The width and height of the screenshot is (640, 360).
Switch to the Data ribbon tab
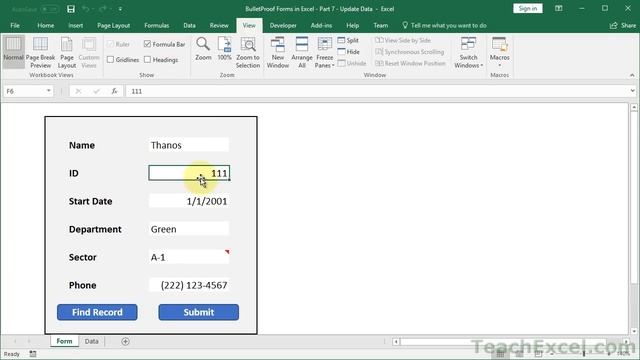click(x=189, y=25)
